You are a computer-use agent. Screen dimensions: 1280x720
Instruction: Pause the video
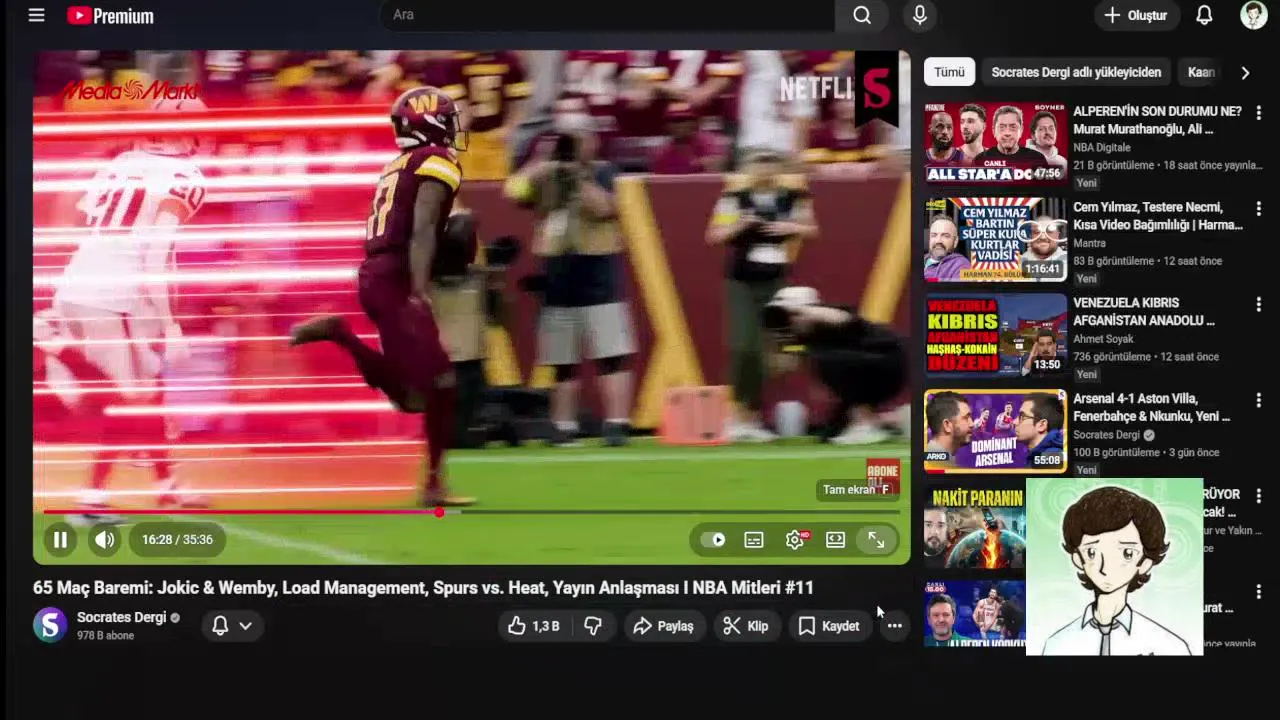pyautogui.click(x=60, y=540)
